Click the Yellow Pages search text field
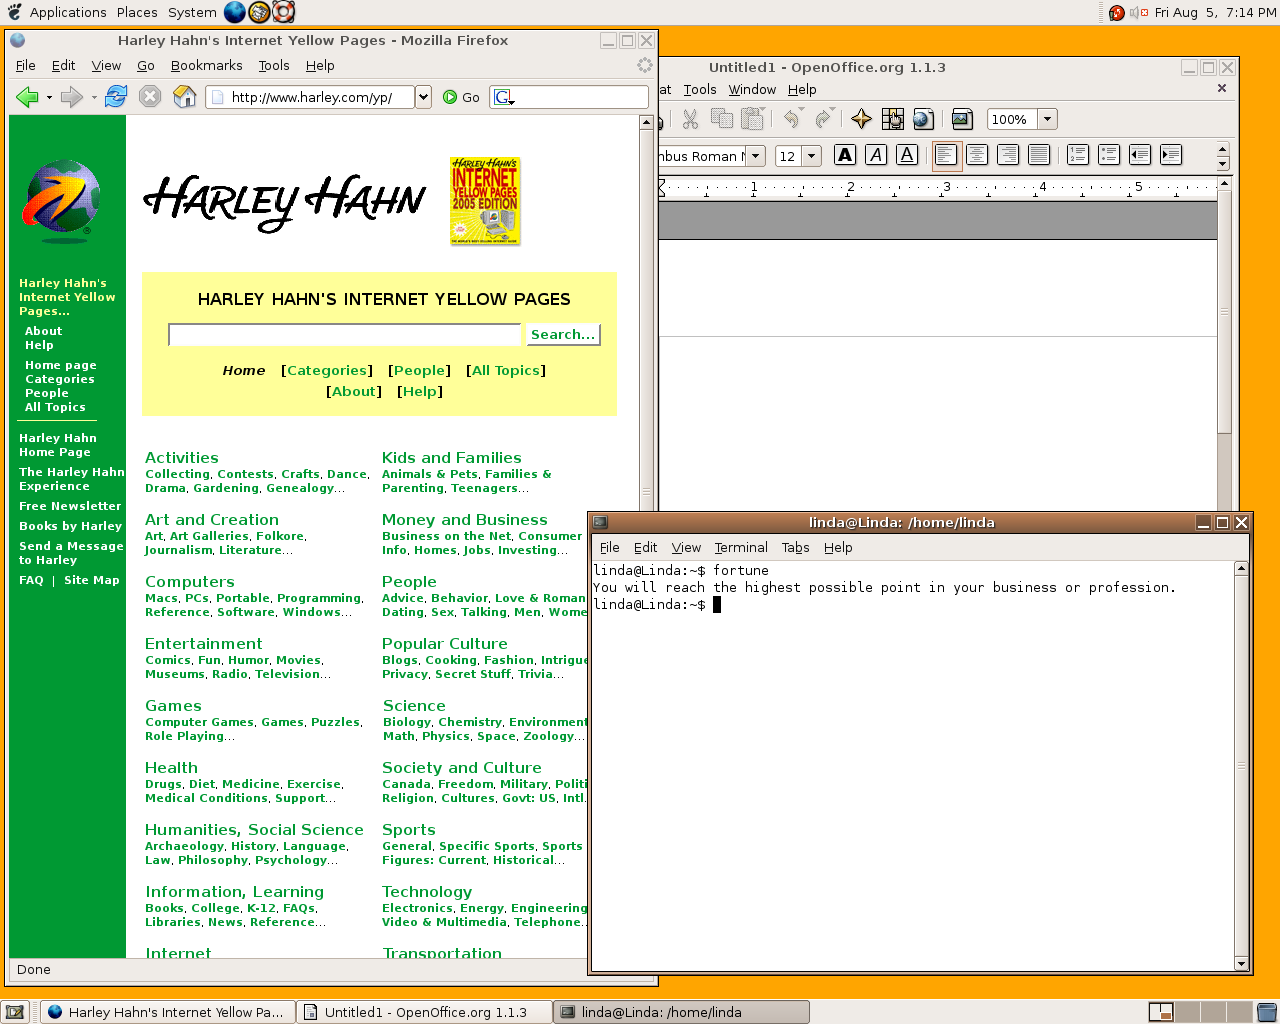Screen dimensions: 1280x1024 coord(345,335)
